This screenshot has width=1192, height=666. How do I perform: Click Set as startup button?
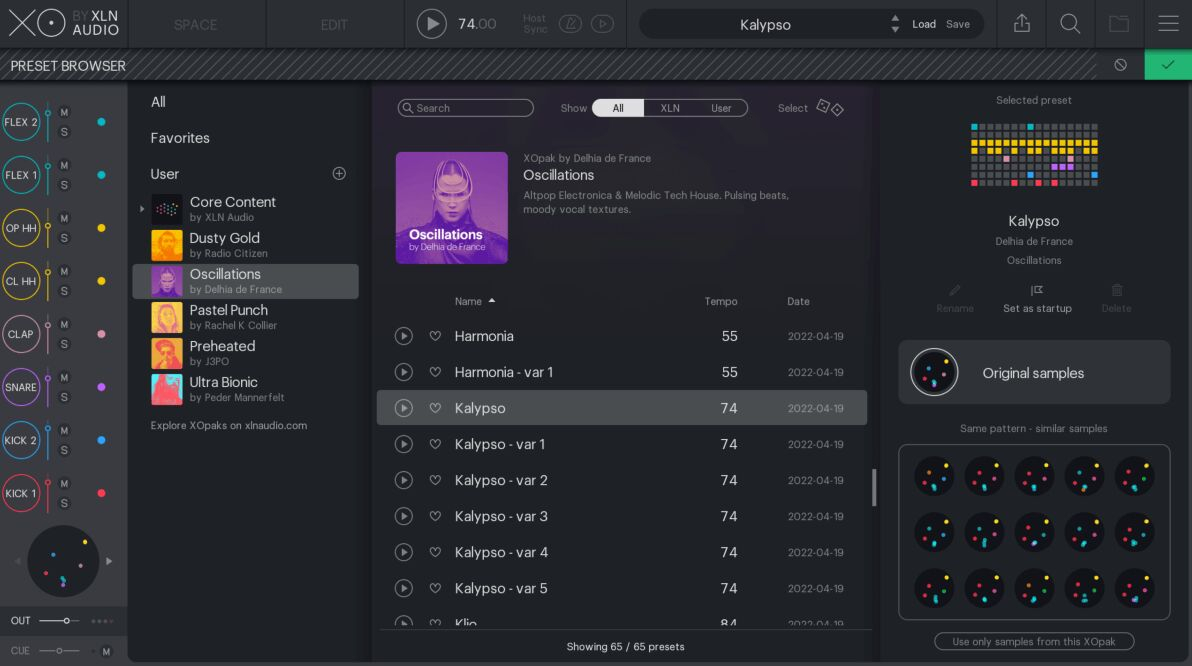[1037, 299]
